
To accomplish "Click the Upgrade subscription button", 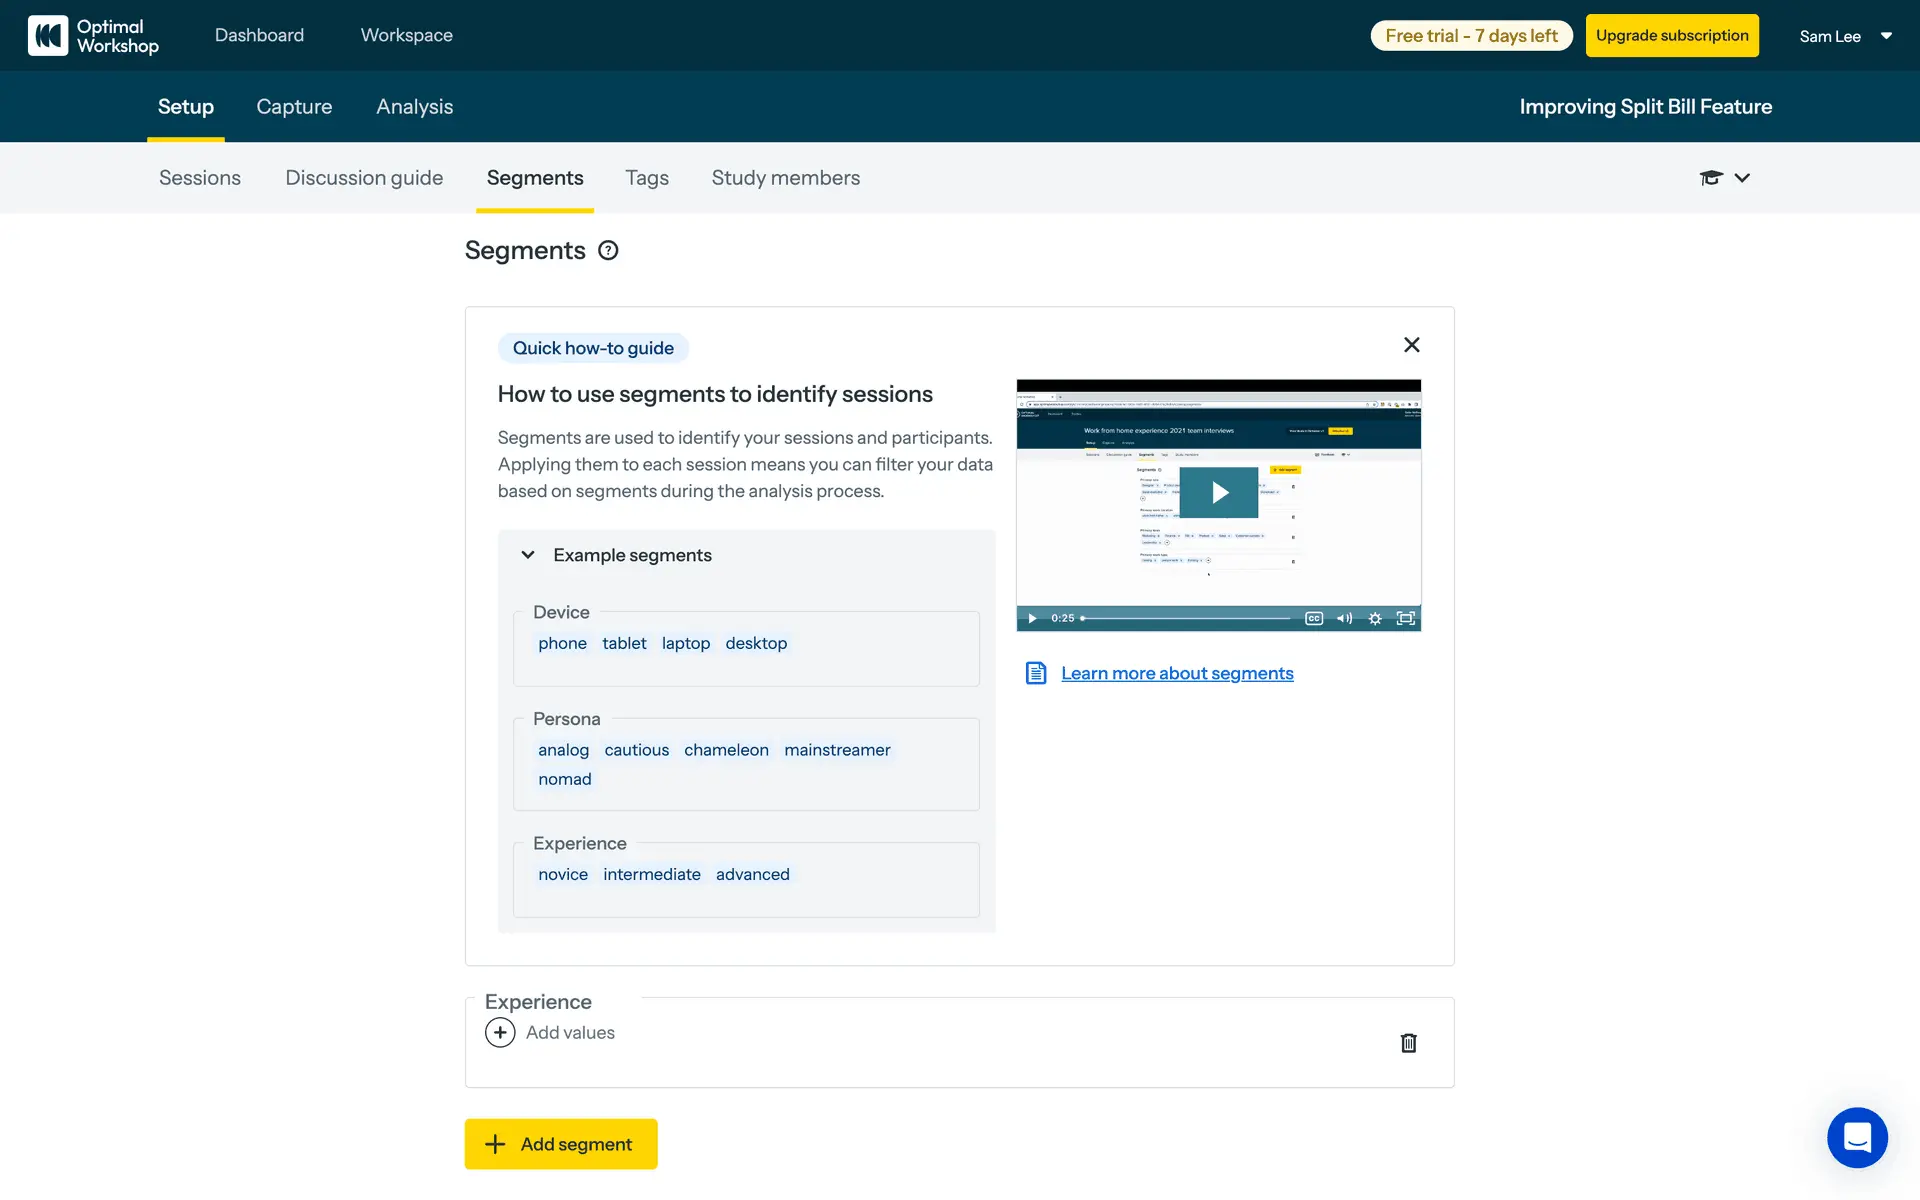I will pos(1671,36).
